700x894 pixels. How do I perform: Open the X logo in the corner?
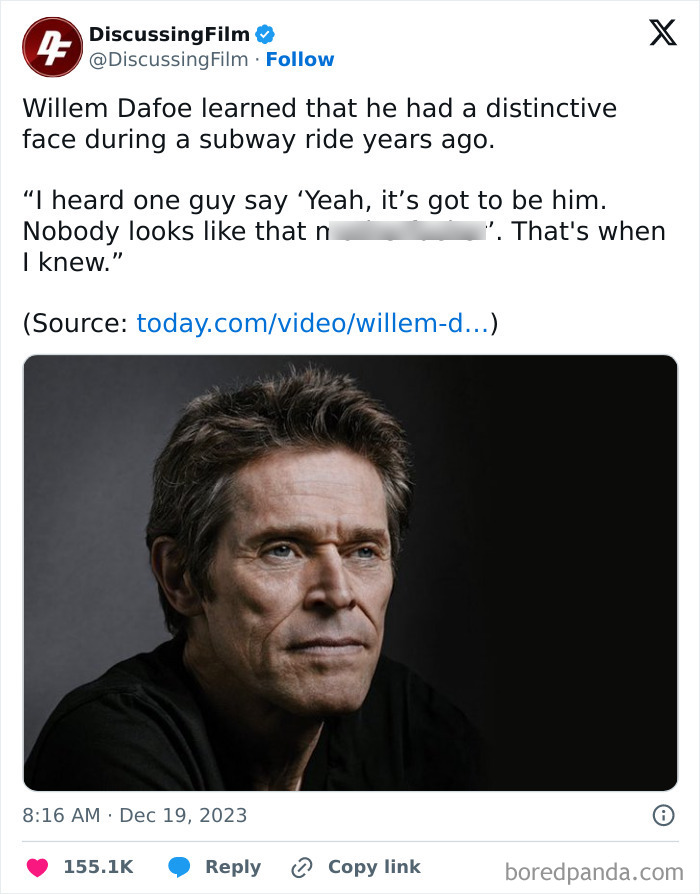tap(662, 34)
